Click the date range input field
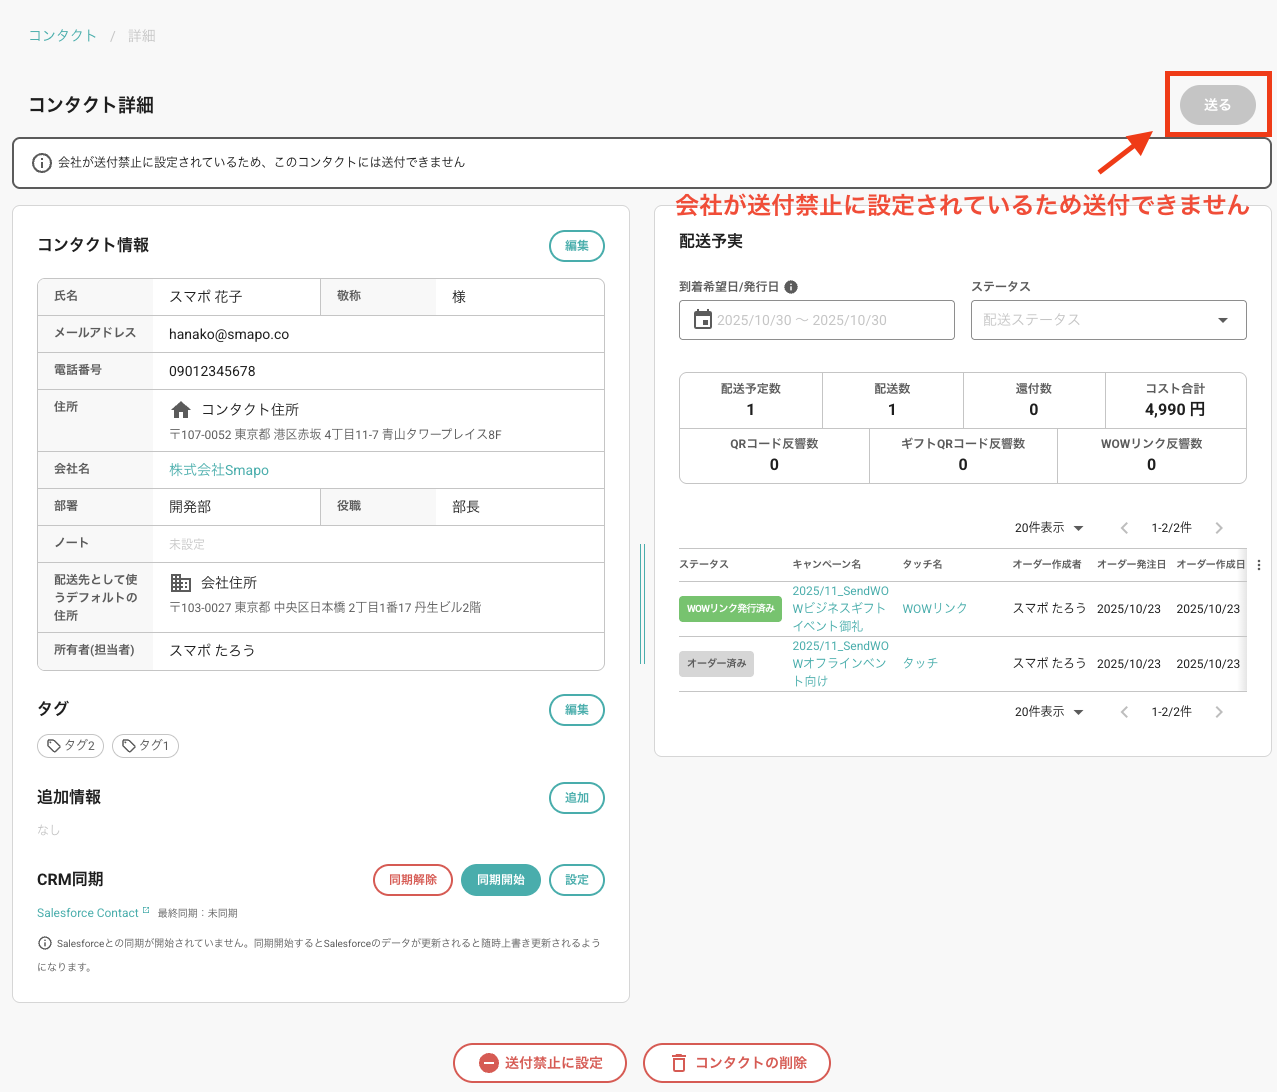Image resolution: width=1277 pixels, height=1092 pixels. click(817, 320)
